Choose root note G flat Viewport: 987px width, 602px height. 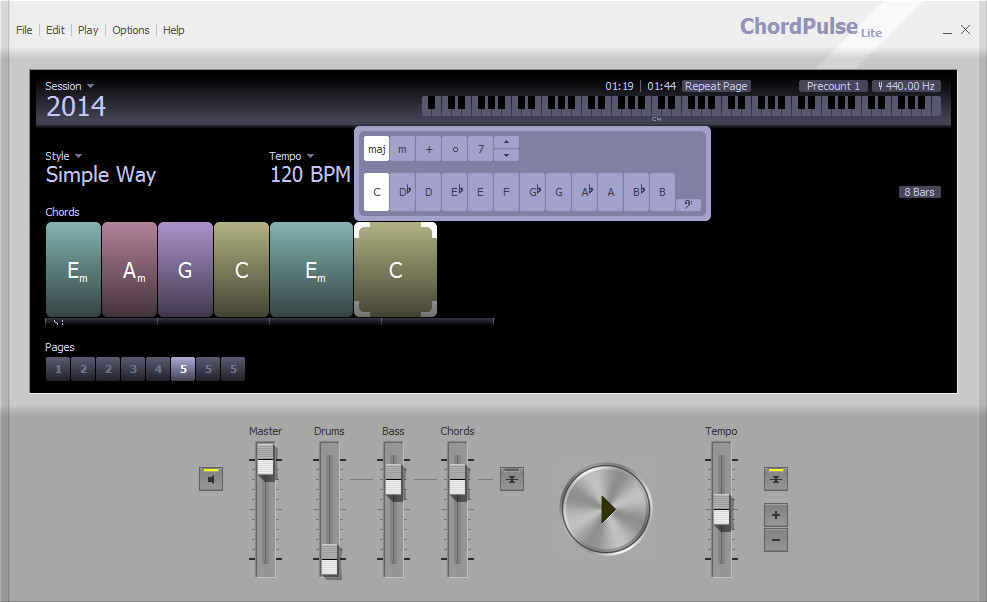533,192
